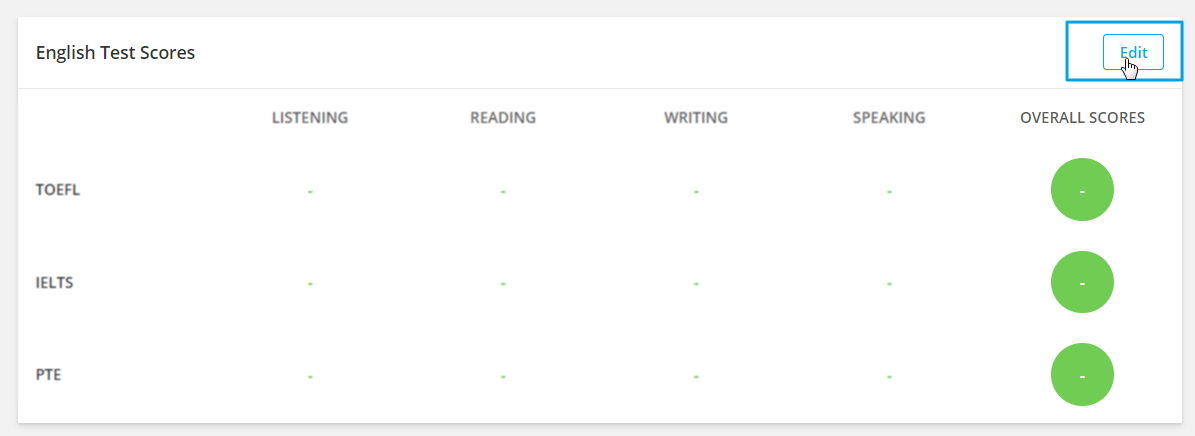Select the PTE row label
The height and width of the screenshot is (436, 1195).
(49, 375)
